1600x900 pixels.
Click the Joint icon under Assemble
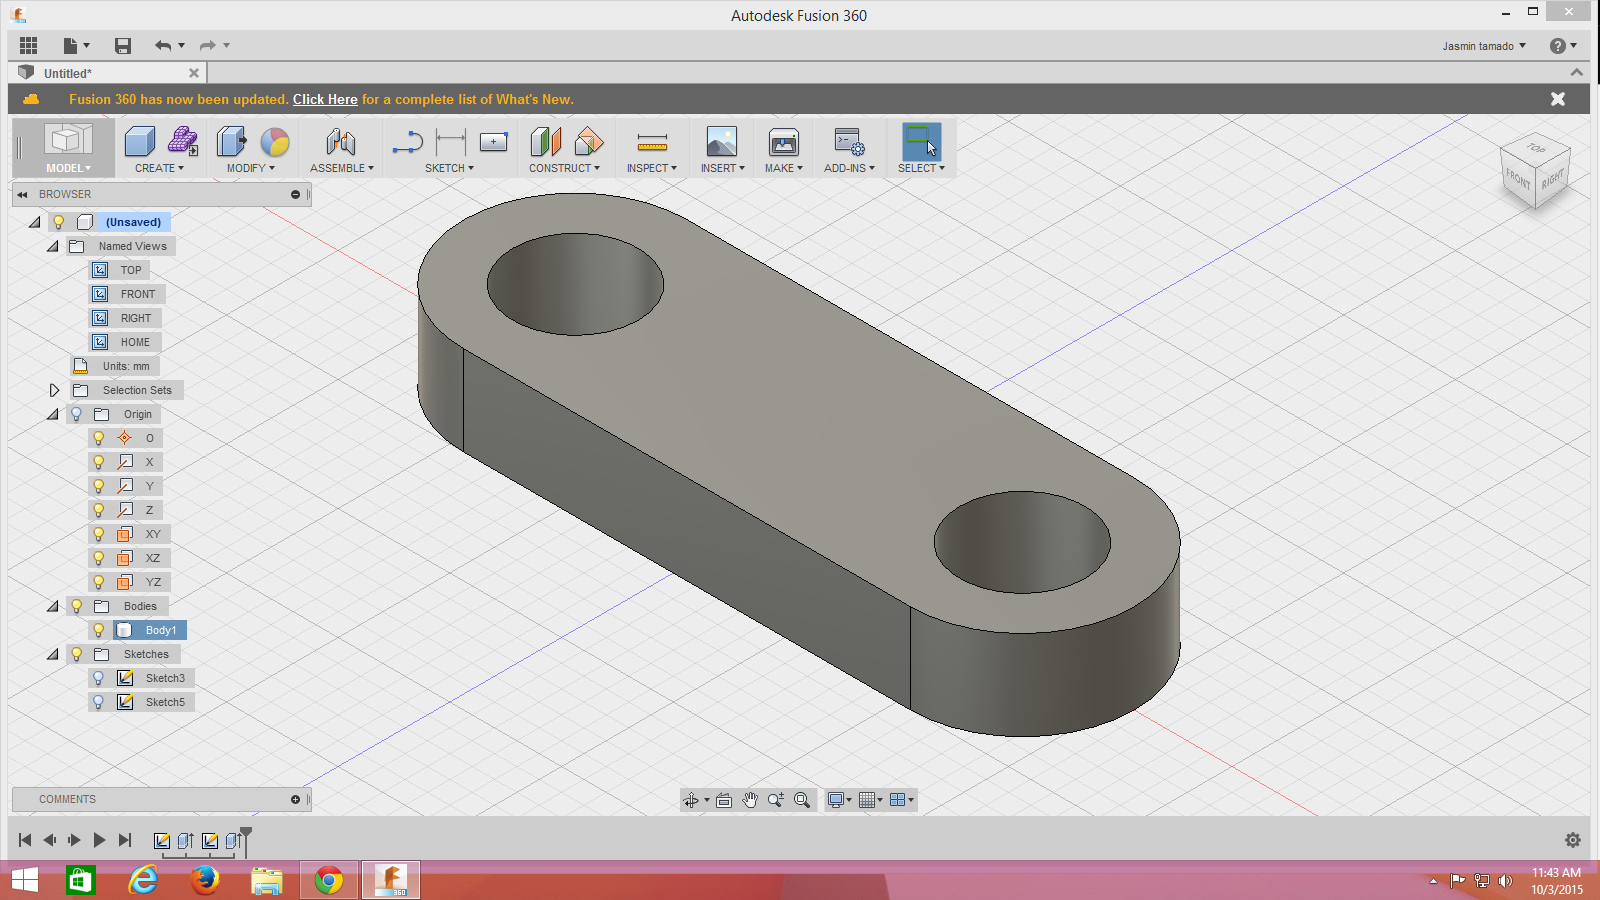[341, 142]
